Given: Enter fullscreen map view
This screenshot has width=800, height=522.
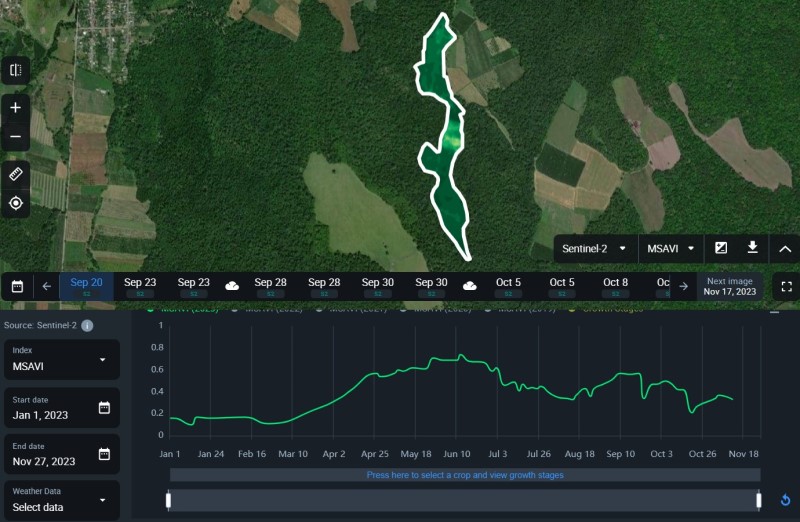Looking at the screenshot, I should [786, 286].
